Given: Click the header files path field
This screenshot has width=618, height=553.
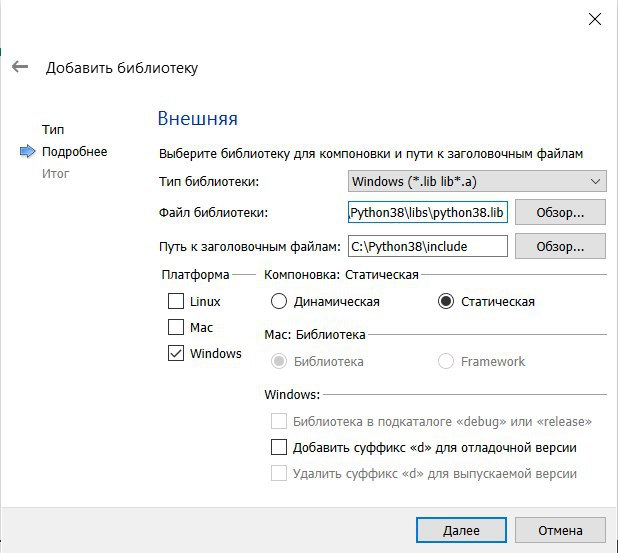Looking at the screenshot, I should tap(428, 246).
